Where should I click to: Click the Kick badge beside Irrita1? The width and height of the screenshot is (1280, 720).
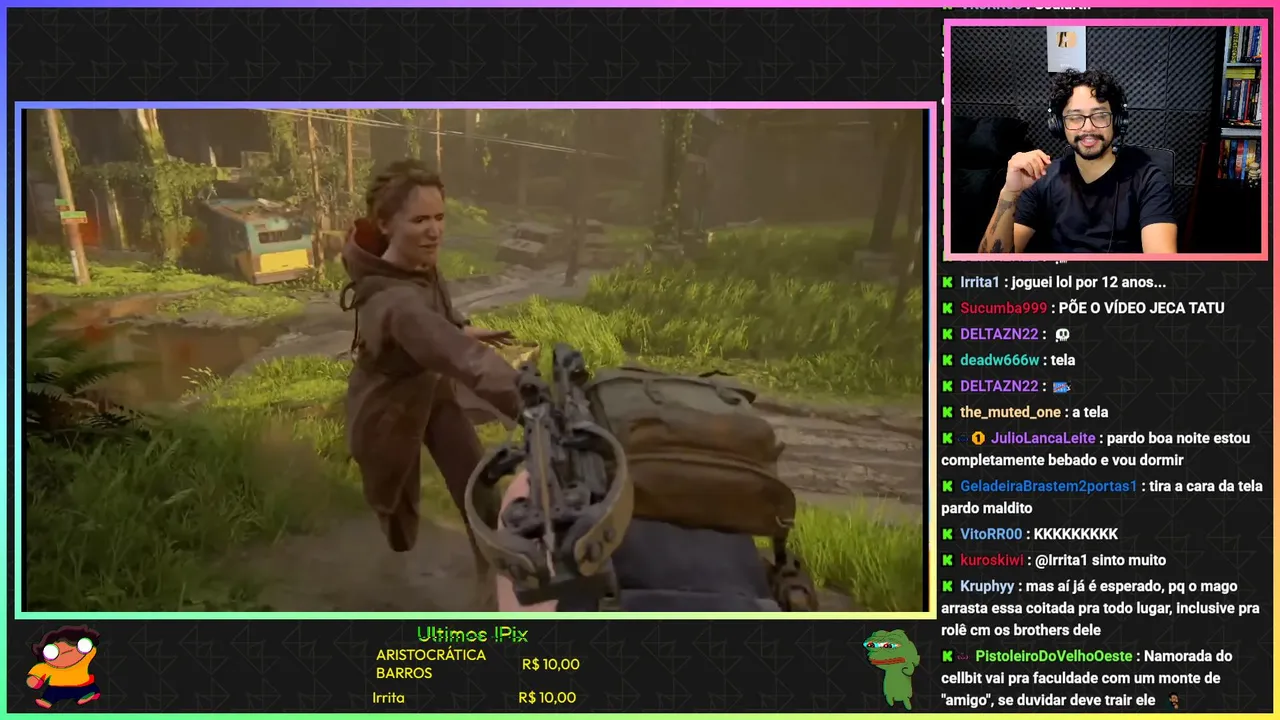click(947, 282)
